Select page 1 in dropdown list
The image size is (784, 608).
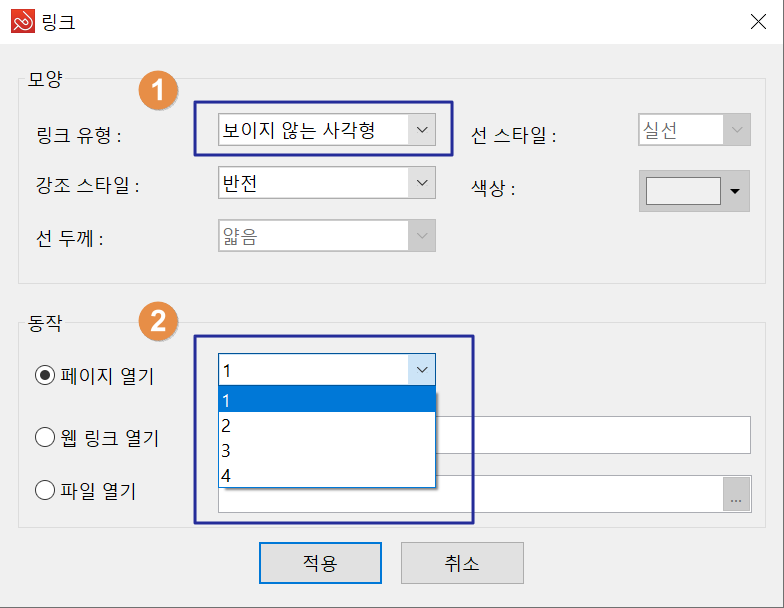tap(326, 400)
